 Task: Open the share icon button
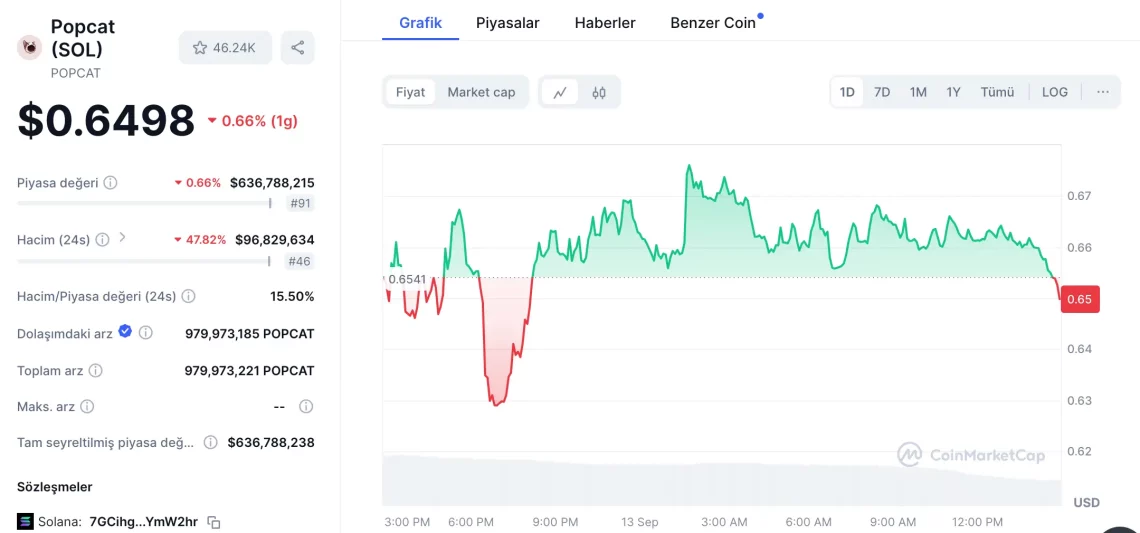pos(297,47)
